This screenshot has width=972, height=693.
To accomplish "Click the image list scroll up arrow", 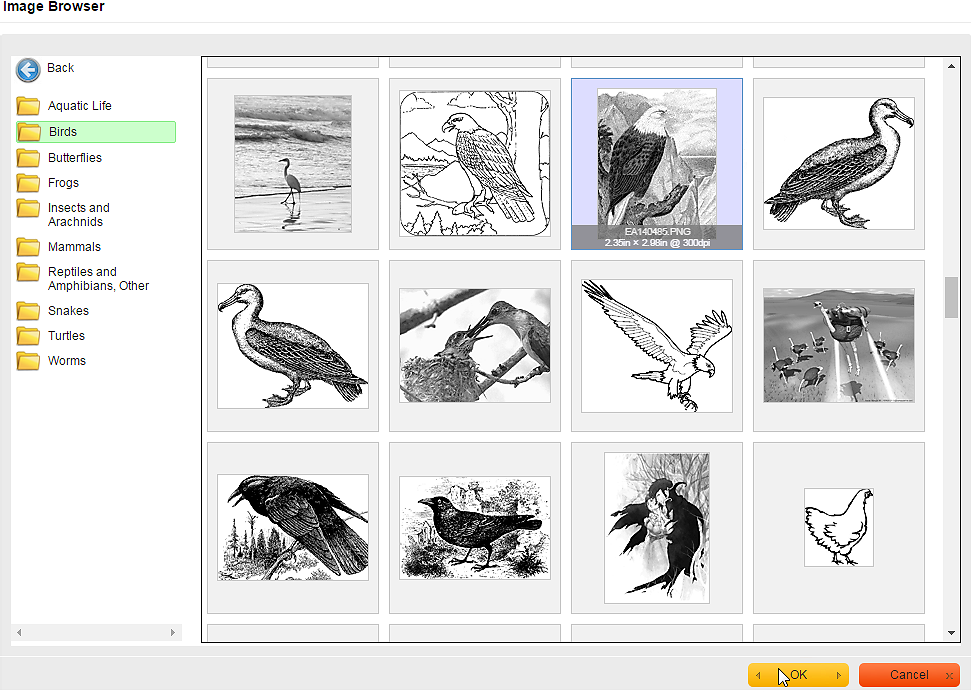I will [x=951, y=66].
